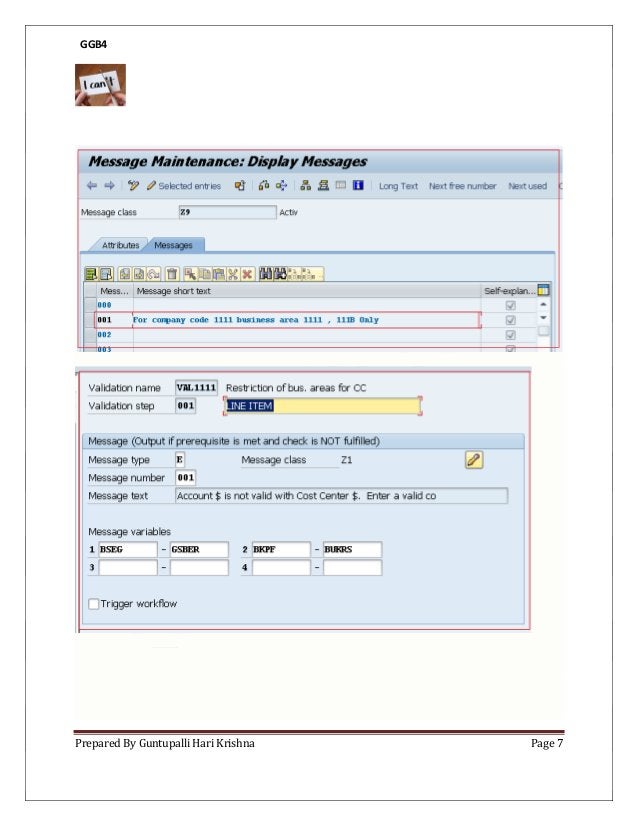Click the Message short text column header

(x=307, y=291)
